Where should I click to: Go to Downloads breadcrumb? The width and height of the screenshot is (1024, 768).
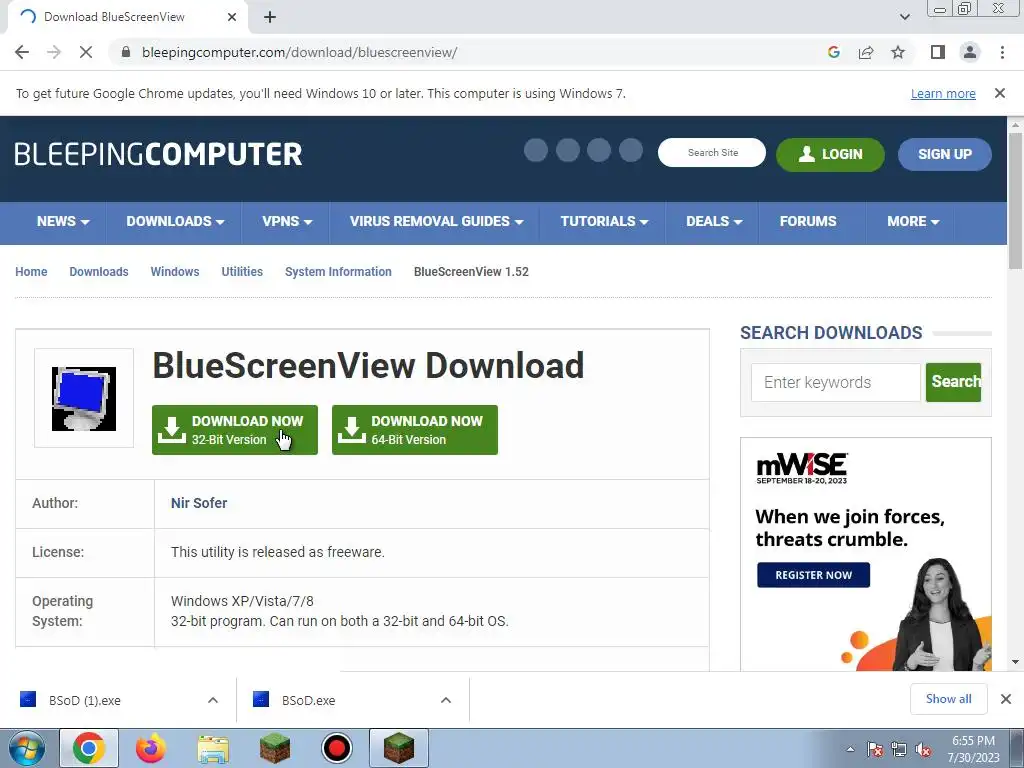click(x=99, y=272)
